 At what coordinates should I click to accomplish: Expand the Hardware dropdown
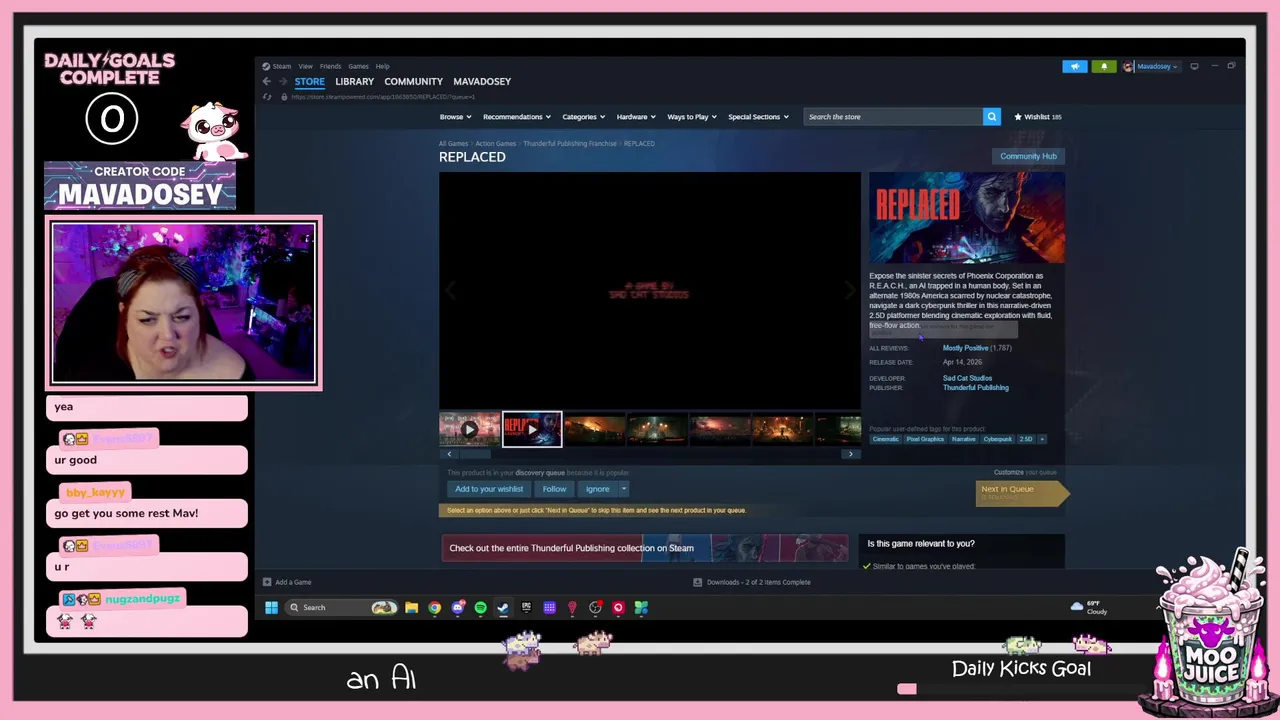[x=636, y=117]
